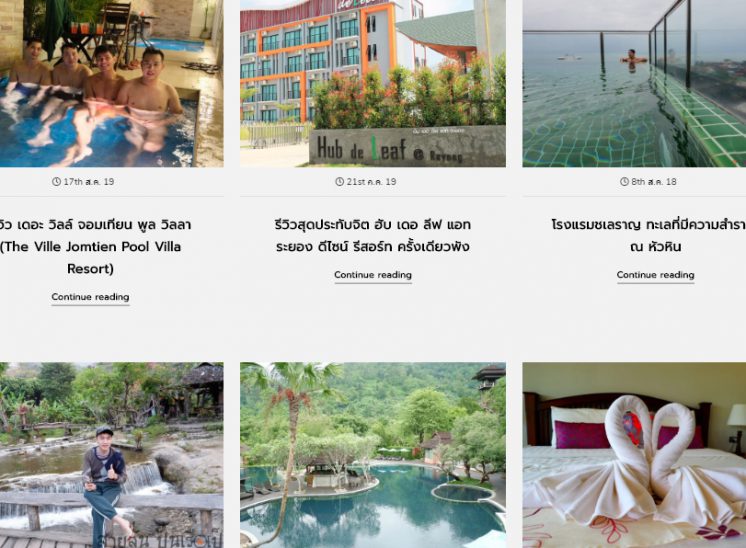The width and height of the screenshot is (746, 548).
Task: Click clock icon beside 21st ต.ค. 19
Action: [x=339, y=181]
